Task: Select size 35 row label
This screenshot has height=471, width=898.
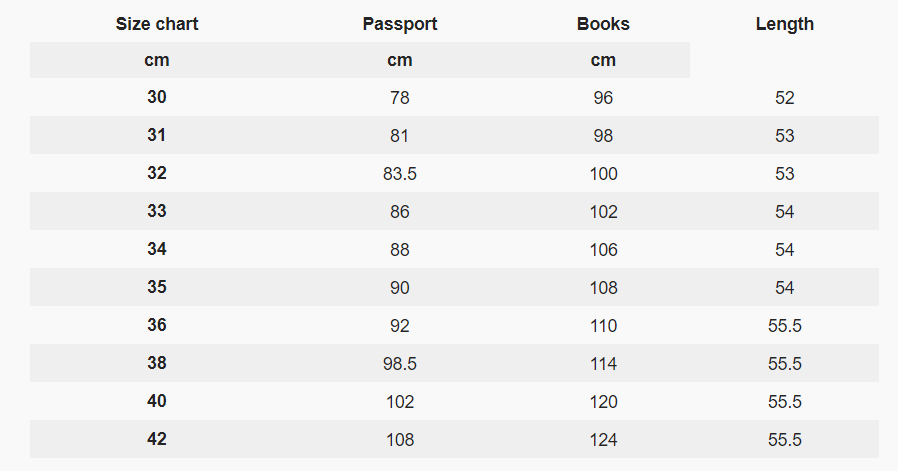Action: point(157,288)
